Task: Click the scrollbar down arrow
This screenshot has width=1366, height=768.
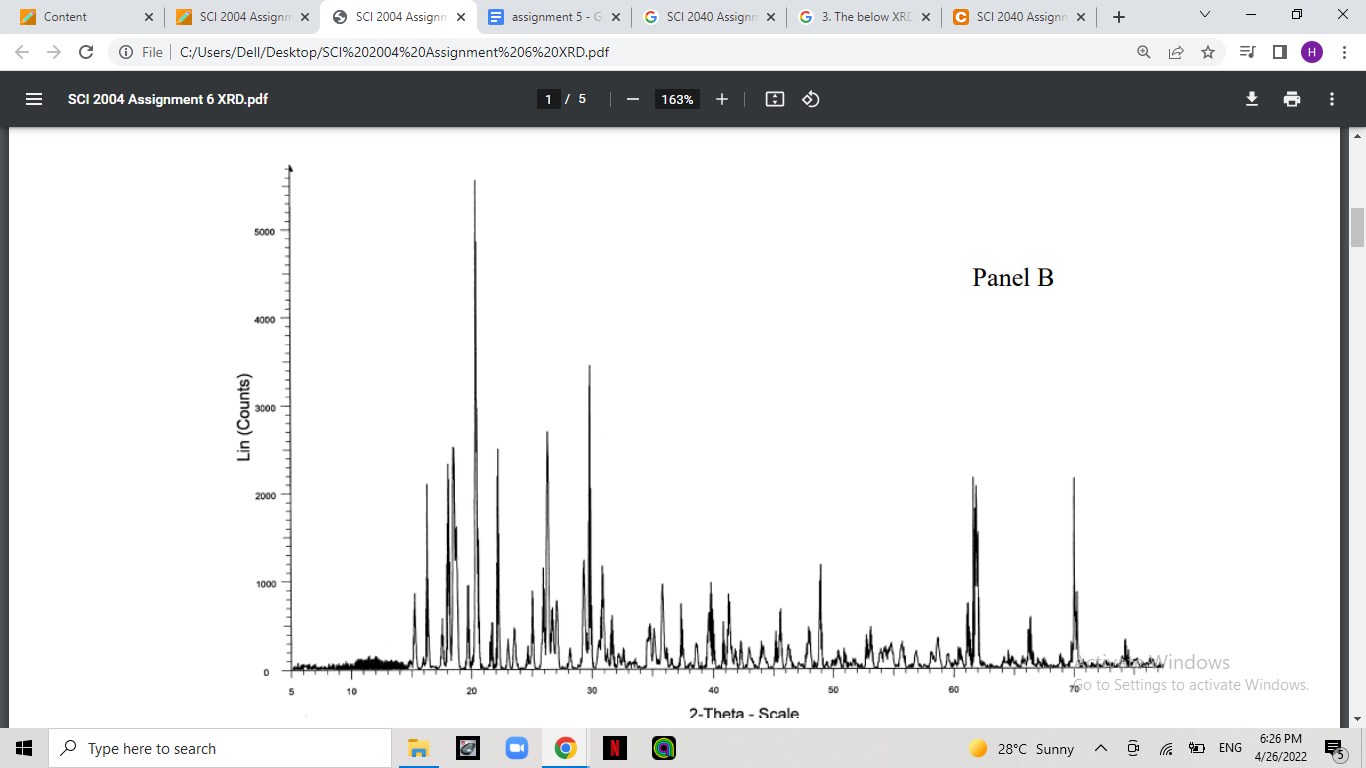Action: tap(1357, 719)
